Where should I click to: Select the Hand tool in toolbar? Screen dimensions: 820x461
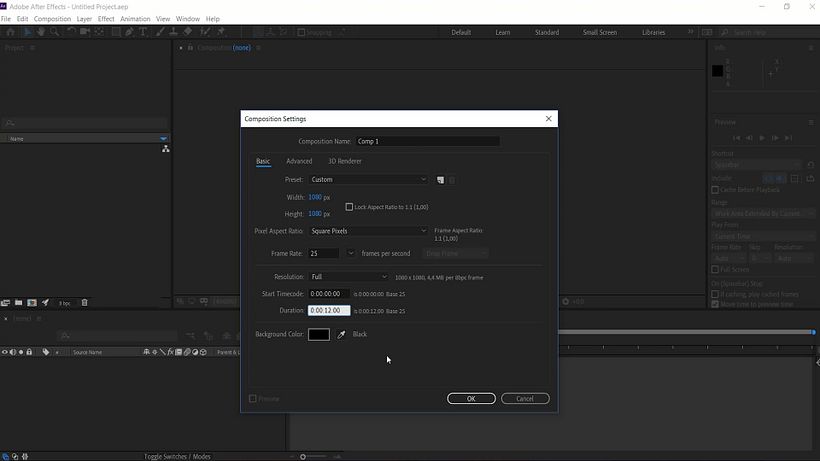[x=42, y=32]
